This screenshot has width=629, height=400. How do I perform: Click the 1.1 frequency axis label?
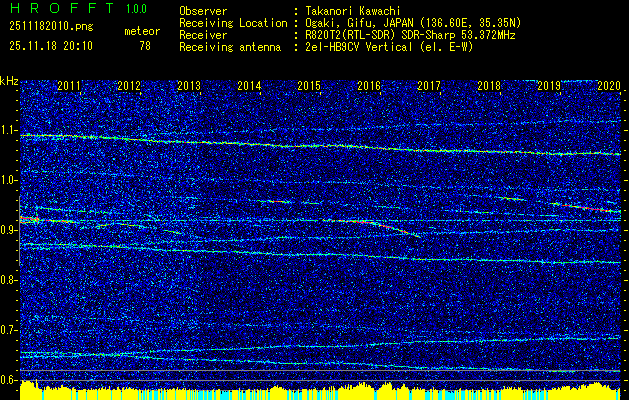tap(9, 130)
